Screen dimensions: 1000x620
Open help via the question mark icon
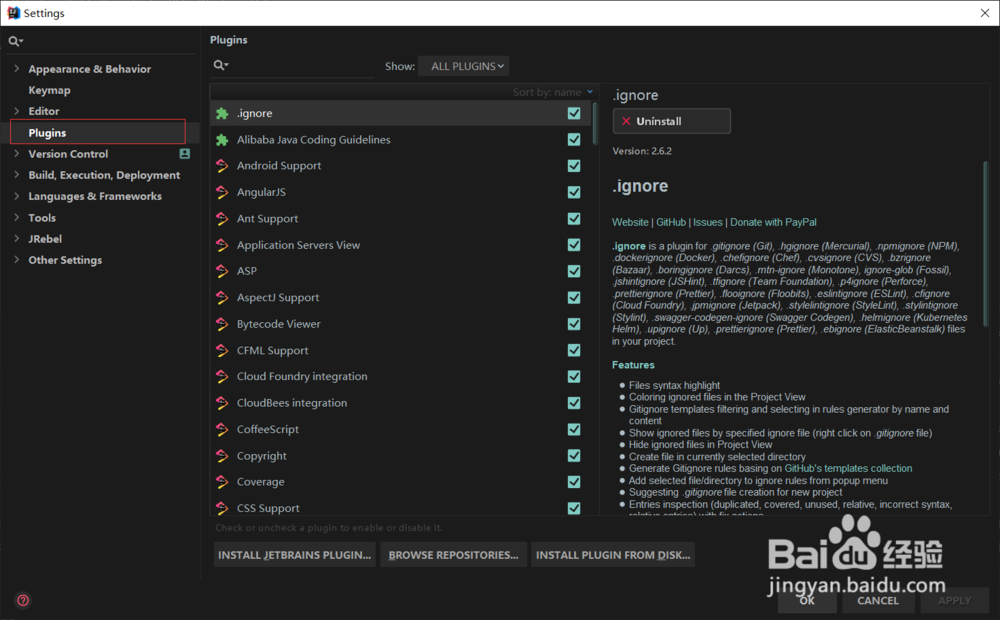[x=23, y=600]
